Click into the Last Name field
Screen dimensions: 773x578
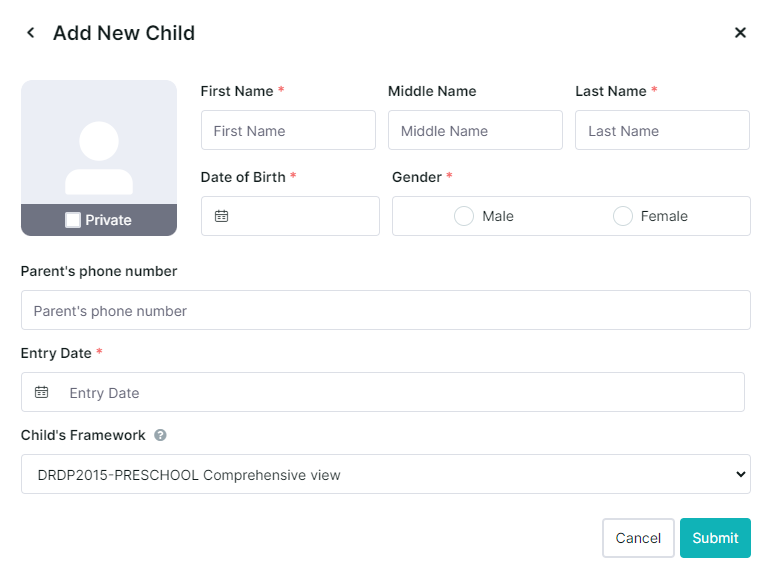[x=663, y=130]
